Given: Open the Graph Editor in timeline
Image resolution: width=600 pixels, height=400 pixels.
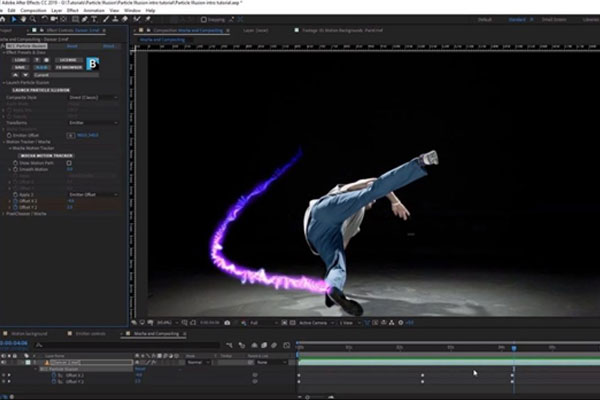Looking at the screenshot, I should click(x=287, y=345).
